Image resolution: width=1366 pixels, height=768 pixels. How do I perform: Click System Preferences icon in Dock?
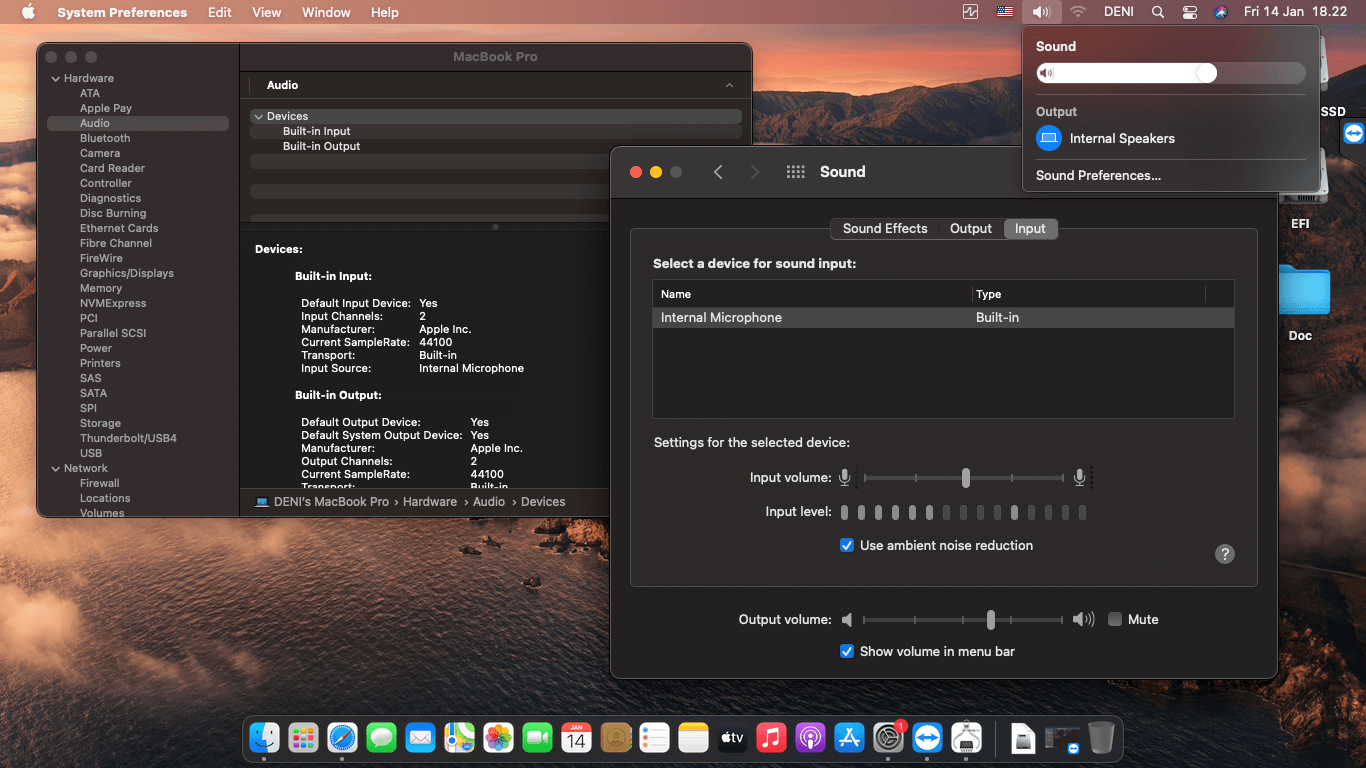(888, 738)
